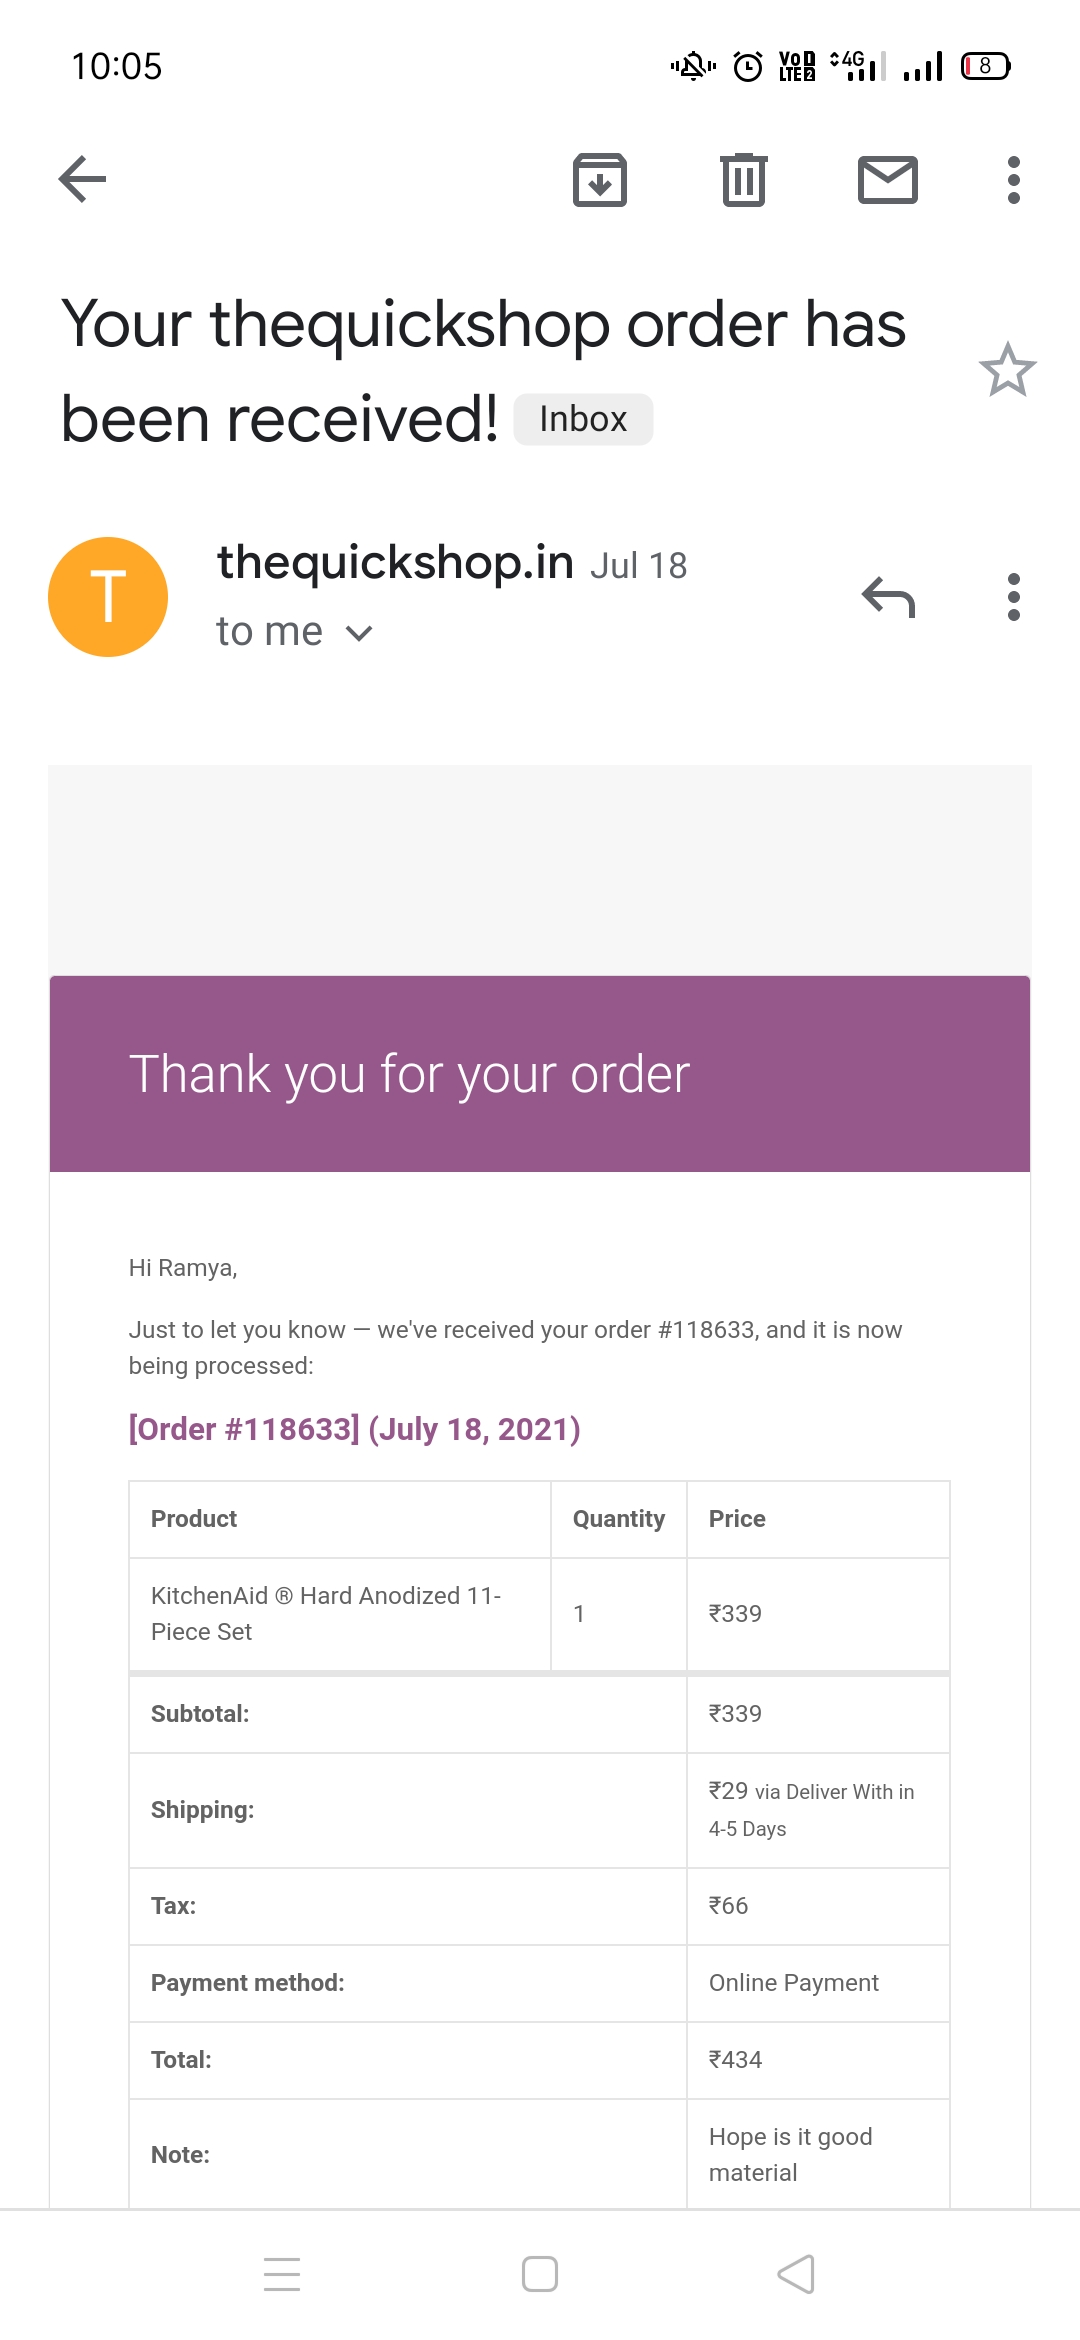Viewport: 1080px width, 2340px height.
Task: Delete this email with trash icon
Action: (744, 180)
